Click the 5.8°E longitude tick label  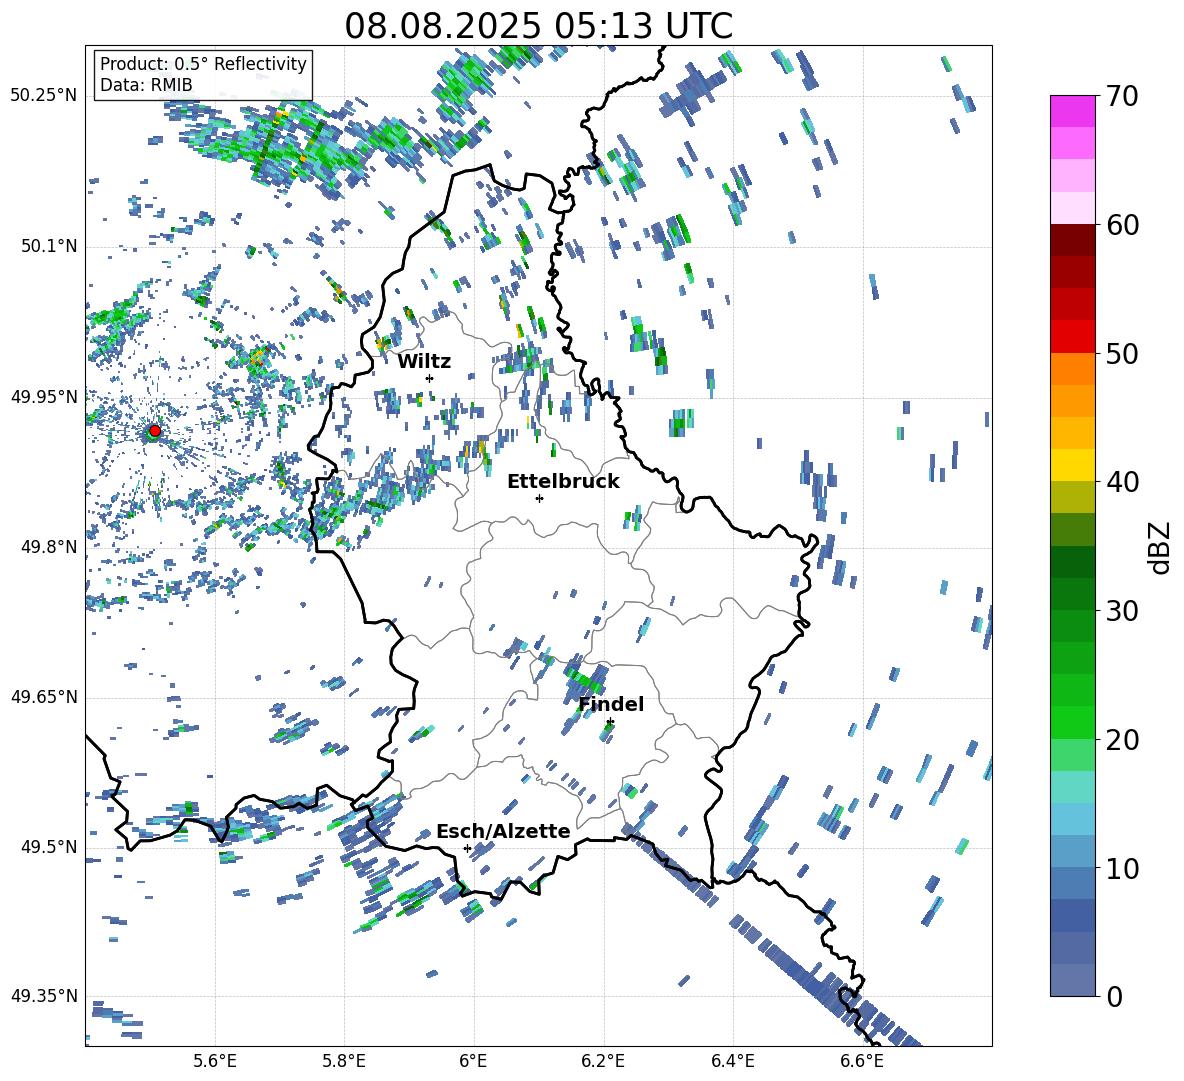click(344, 1061)
